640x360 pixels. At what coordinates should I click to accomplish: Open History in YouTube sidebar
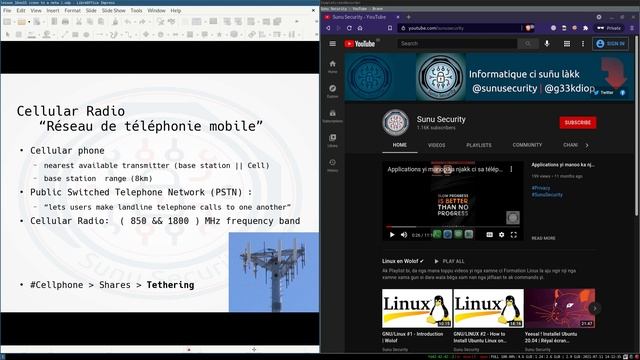[x=333, y=165]
